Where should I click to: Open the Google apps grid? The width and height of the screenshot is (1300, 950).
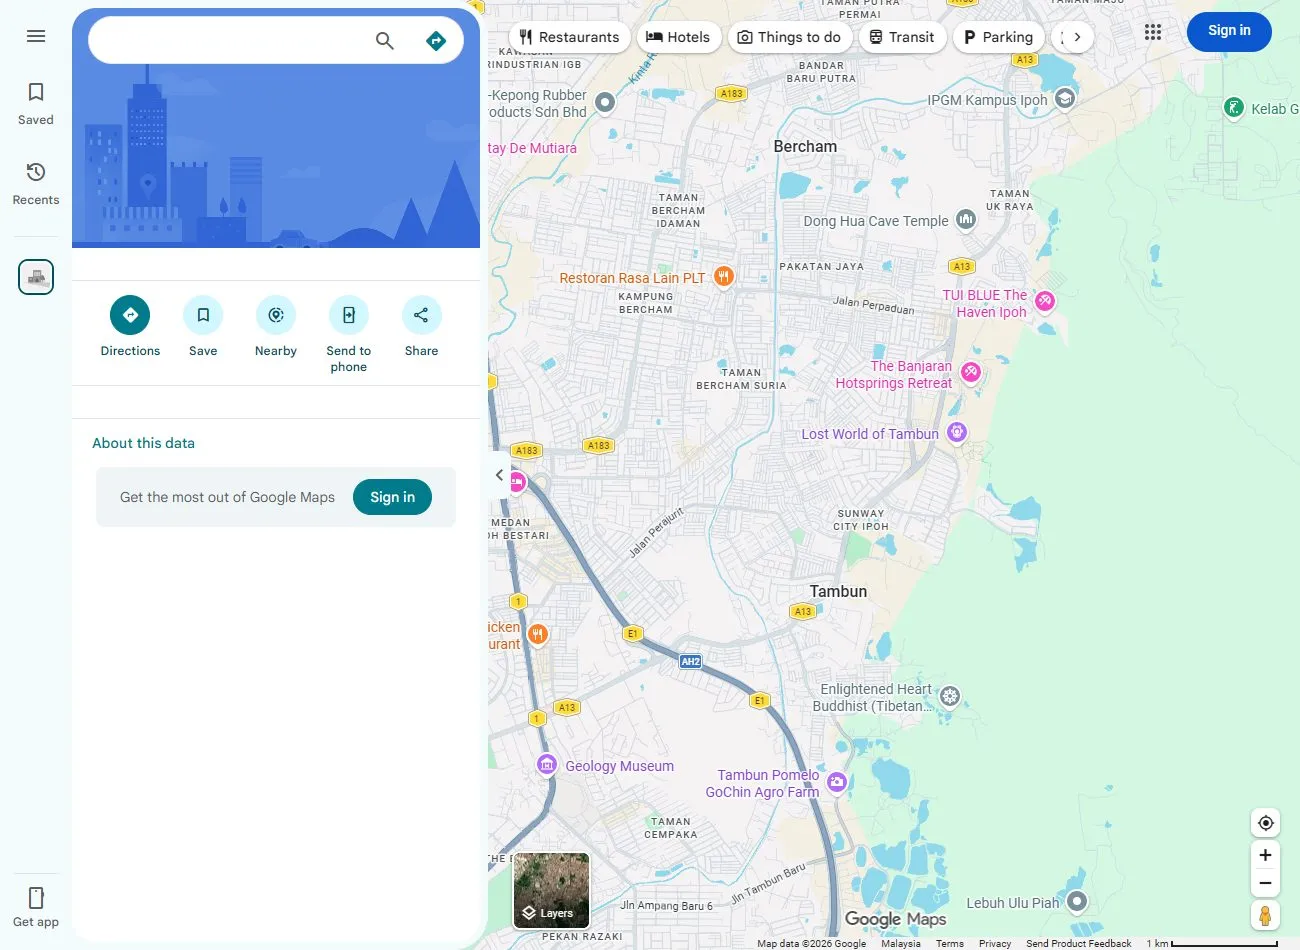[1153, 32]
